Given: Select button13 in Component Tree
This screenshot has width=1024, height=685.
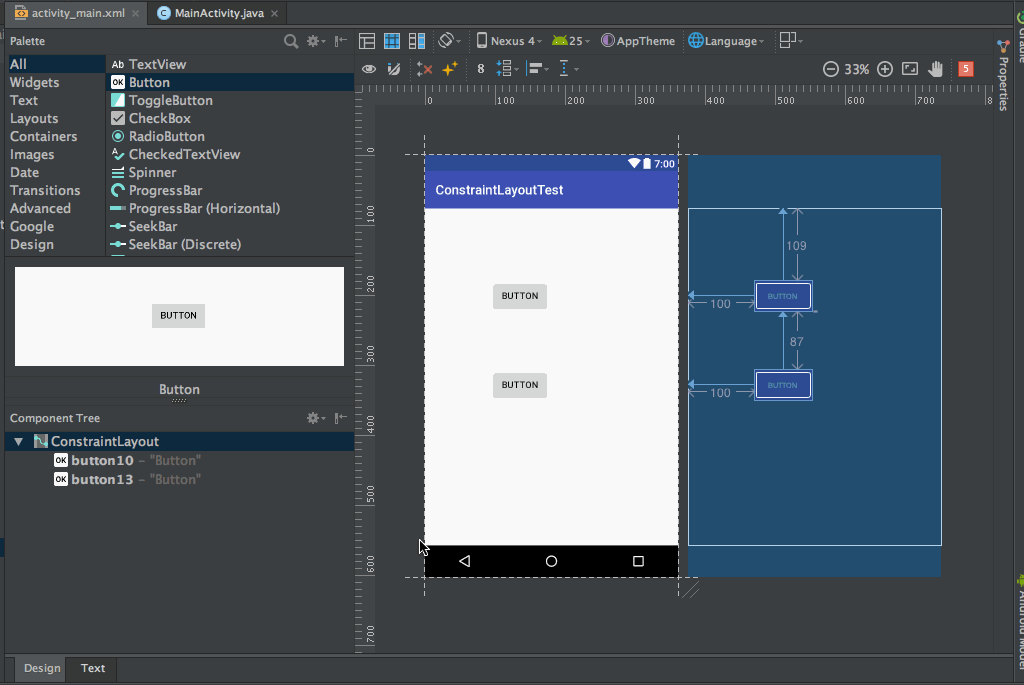Looking at the screenshot, I should 102,479.
